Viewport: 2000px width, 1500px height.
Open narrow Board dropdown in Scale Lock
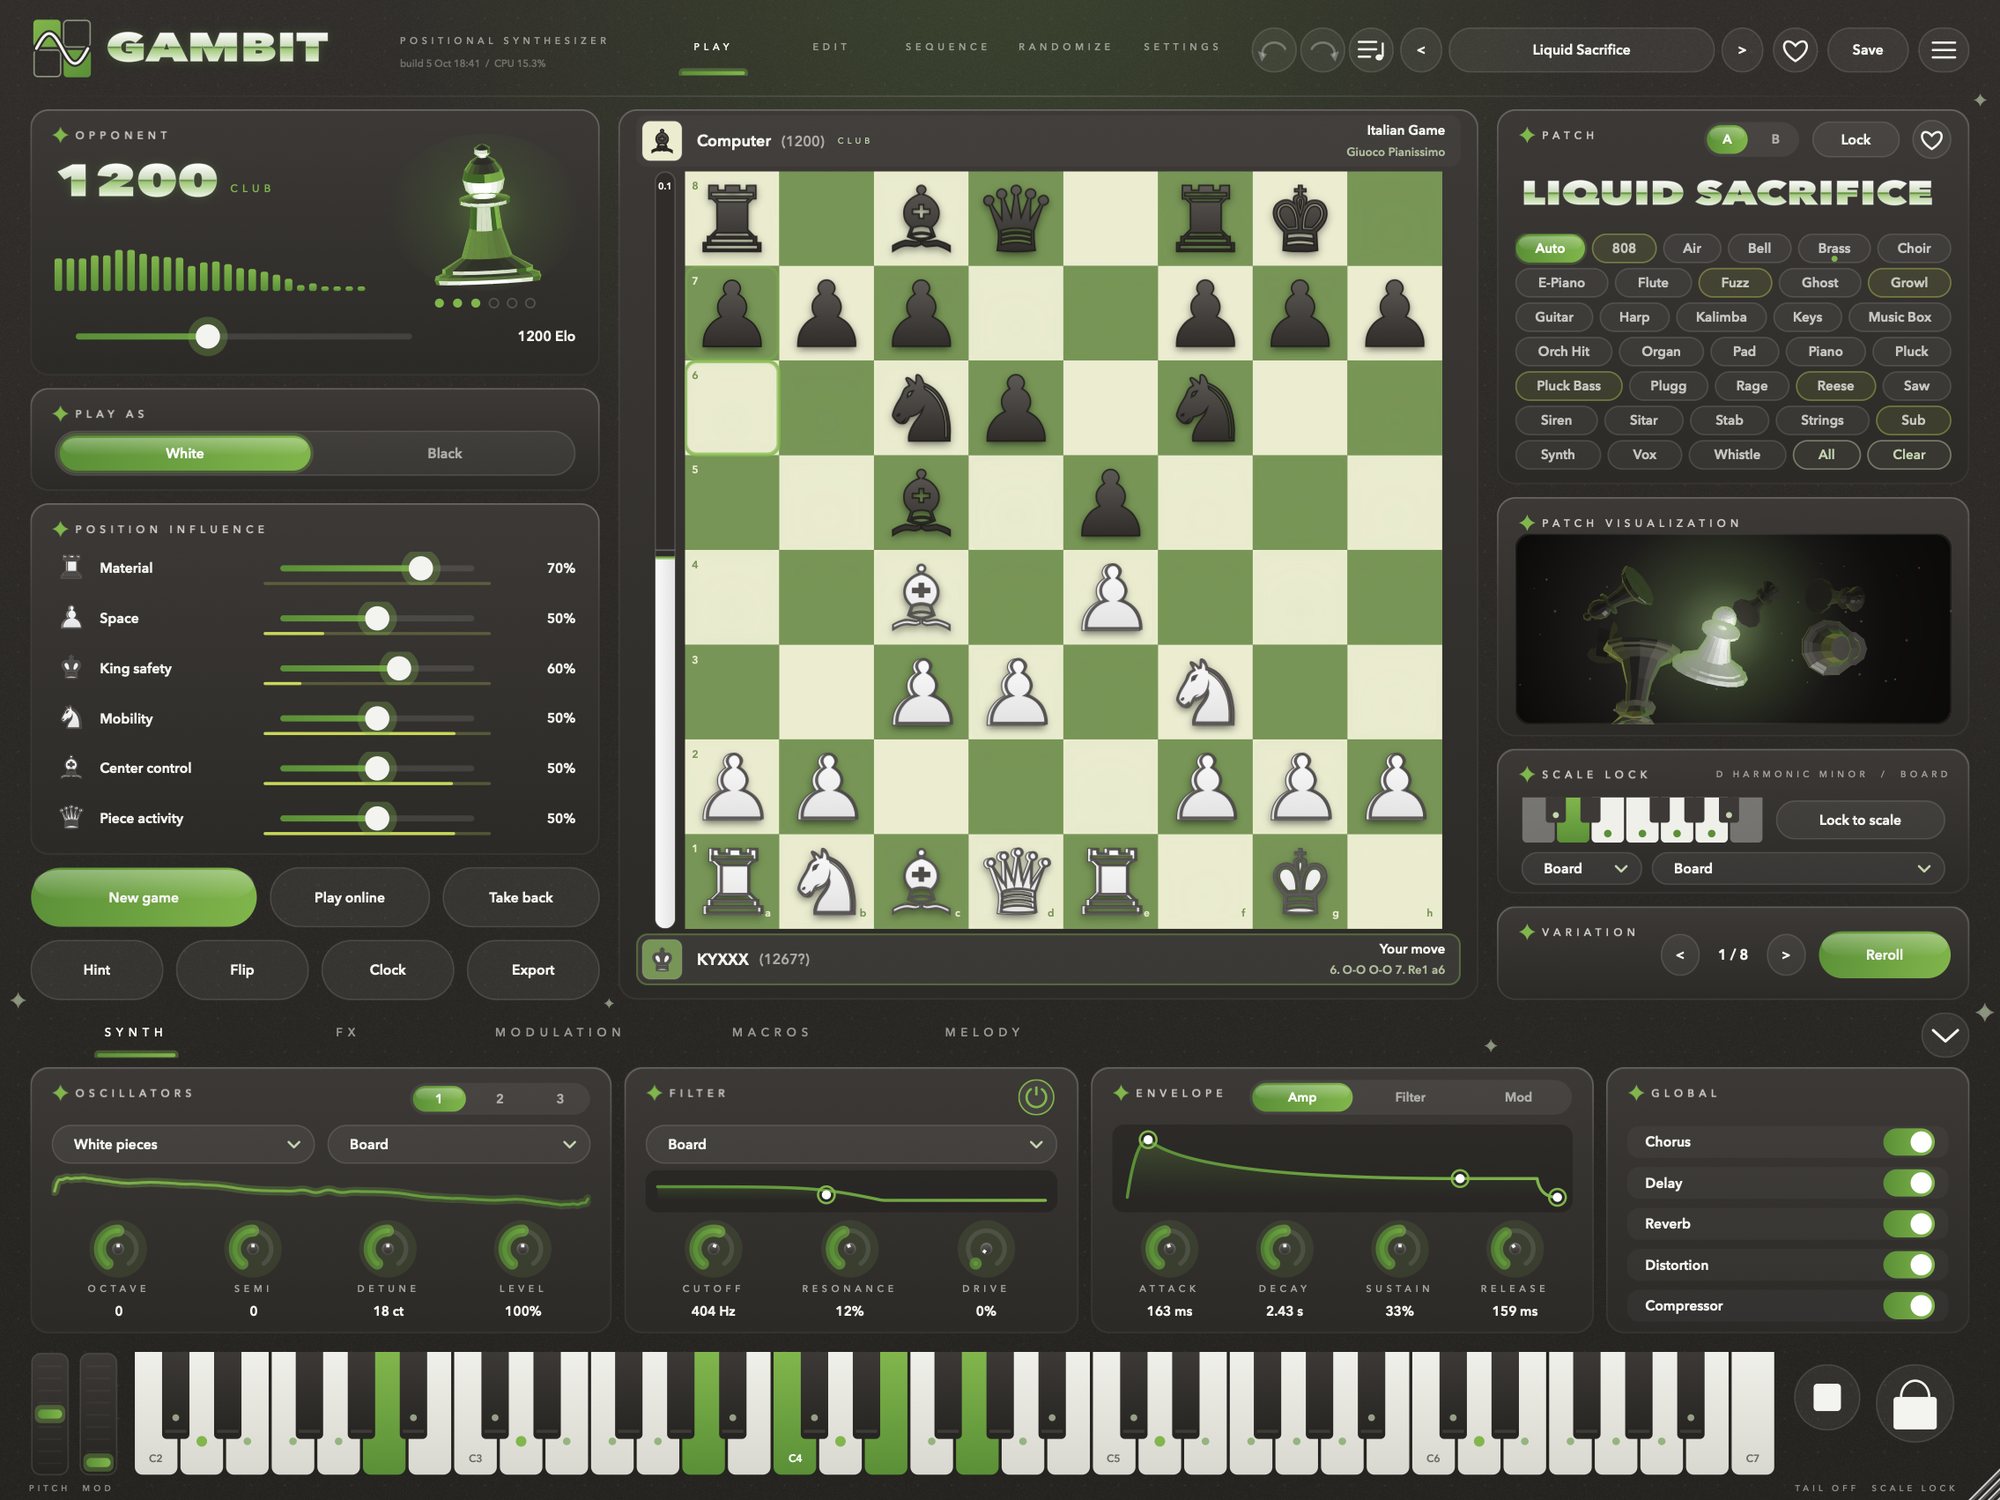[x=1582, y=868]
